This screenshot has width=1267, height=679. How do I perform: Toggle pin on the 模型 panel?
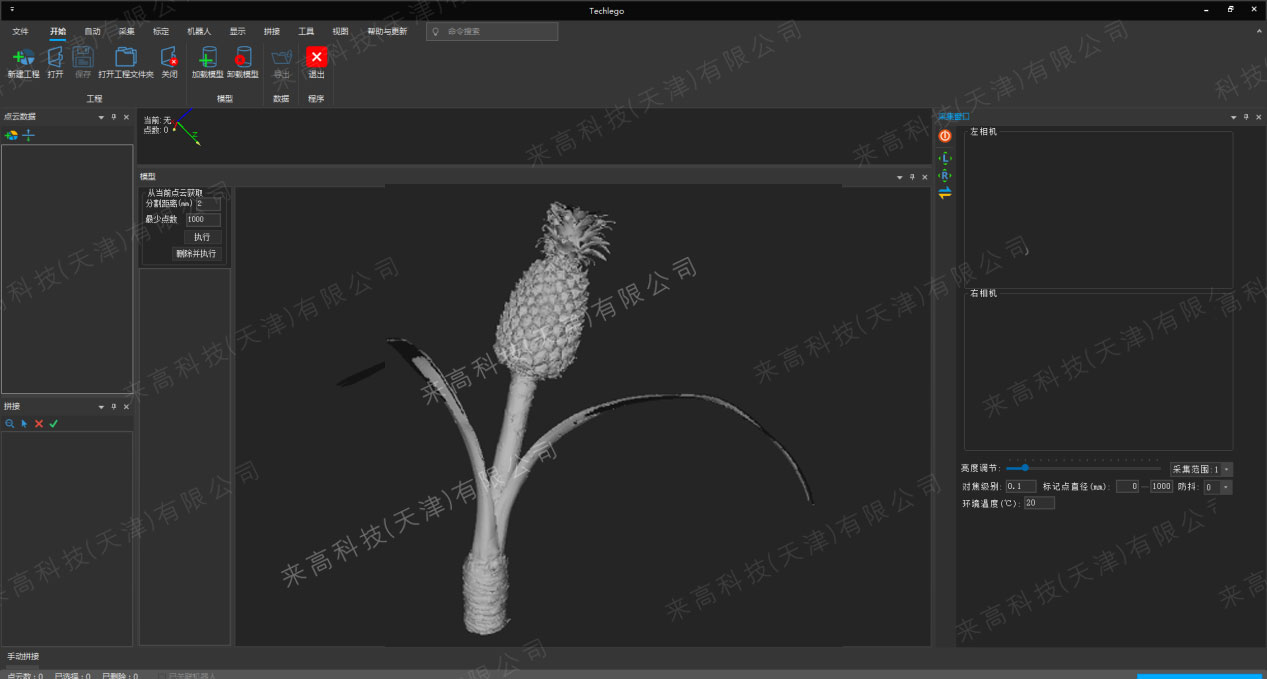point(912,177)
